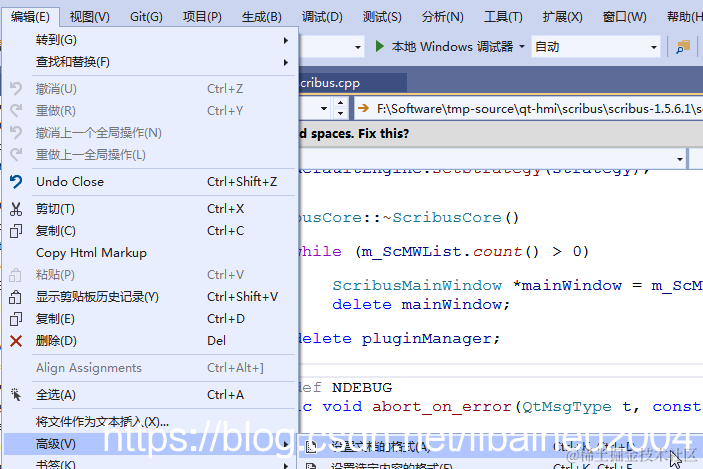Viewport: 703px width, 469px height.
Task: Open the 自动 combo box
Action: point(596,47)
